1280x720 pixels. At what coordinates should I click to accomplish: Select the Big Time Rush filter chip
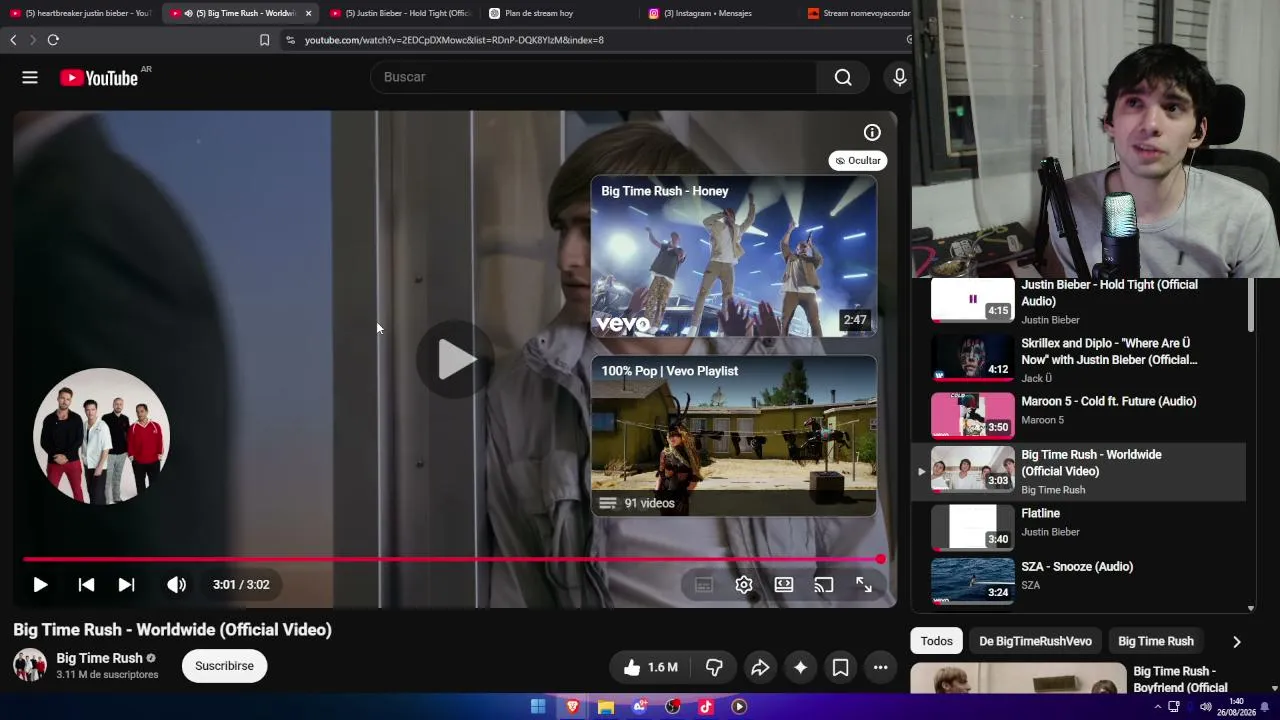[1156, 641]
